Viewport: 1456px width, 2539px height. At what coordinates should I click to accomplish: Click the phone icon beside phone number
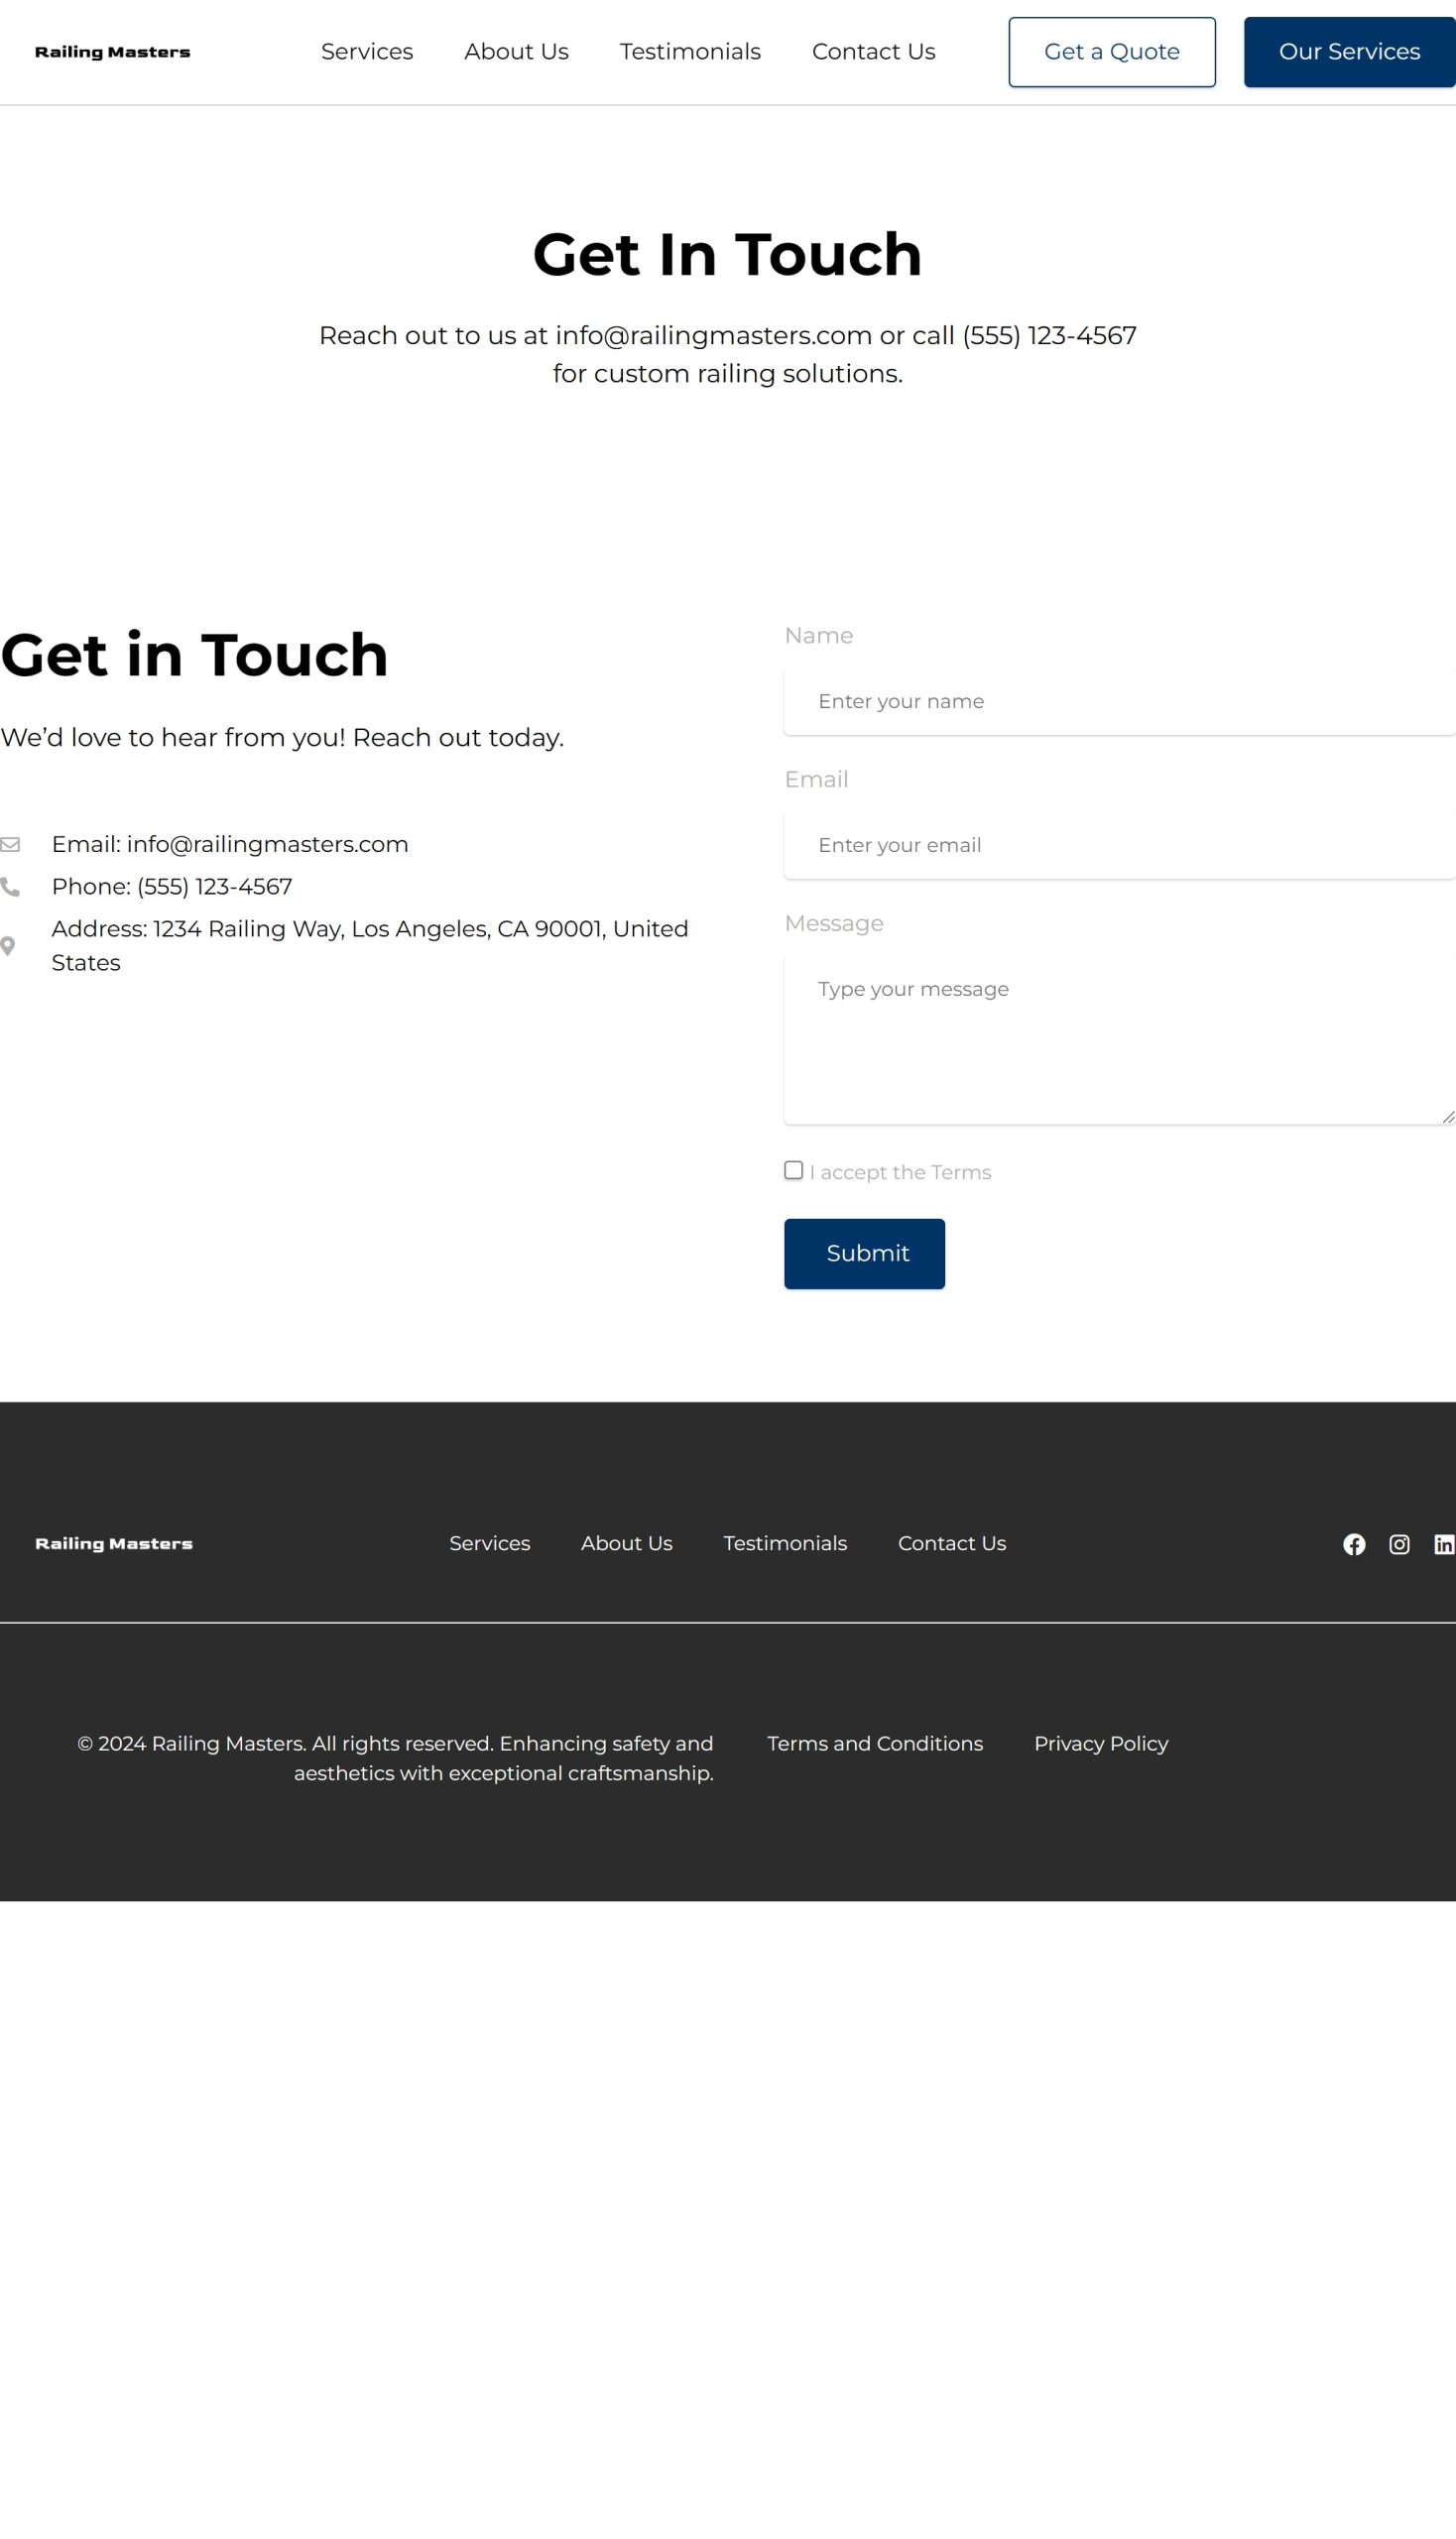click(10, 886)
